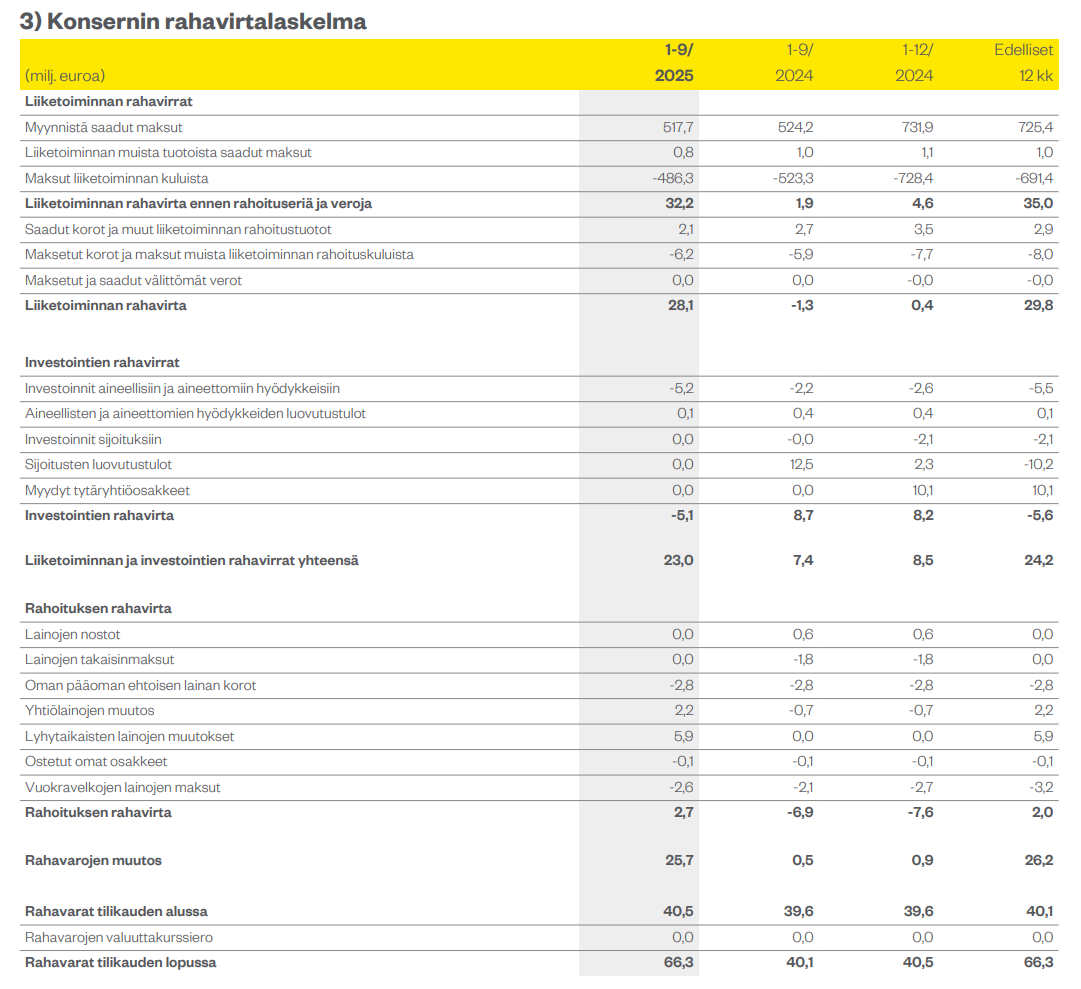Select the "Investointien rahavirrat" section heading
The height and width of the screenshot is (989, 1081).
(102, 363)
